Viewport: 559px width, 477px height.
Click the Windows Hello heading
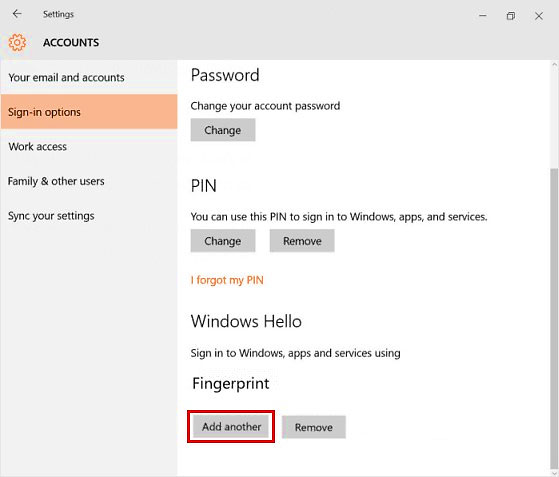tap(246, 321)
